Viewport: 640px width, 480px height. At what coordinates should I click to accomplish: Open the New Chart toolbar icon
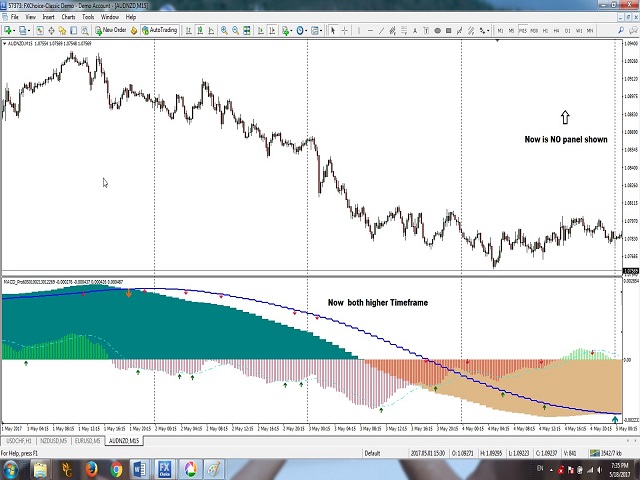click(7, 30)
